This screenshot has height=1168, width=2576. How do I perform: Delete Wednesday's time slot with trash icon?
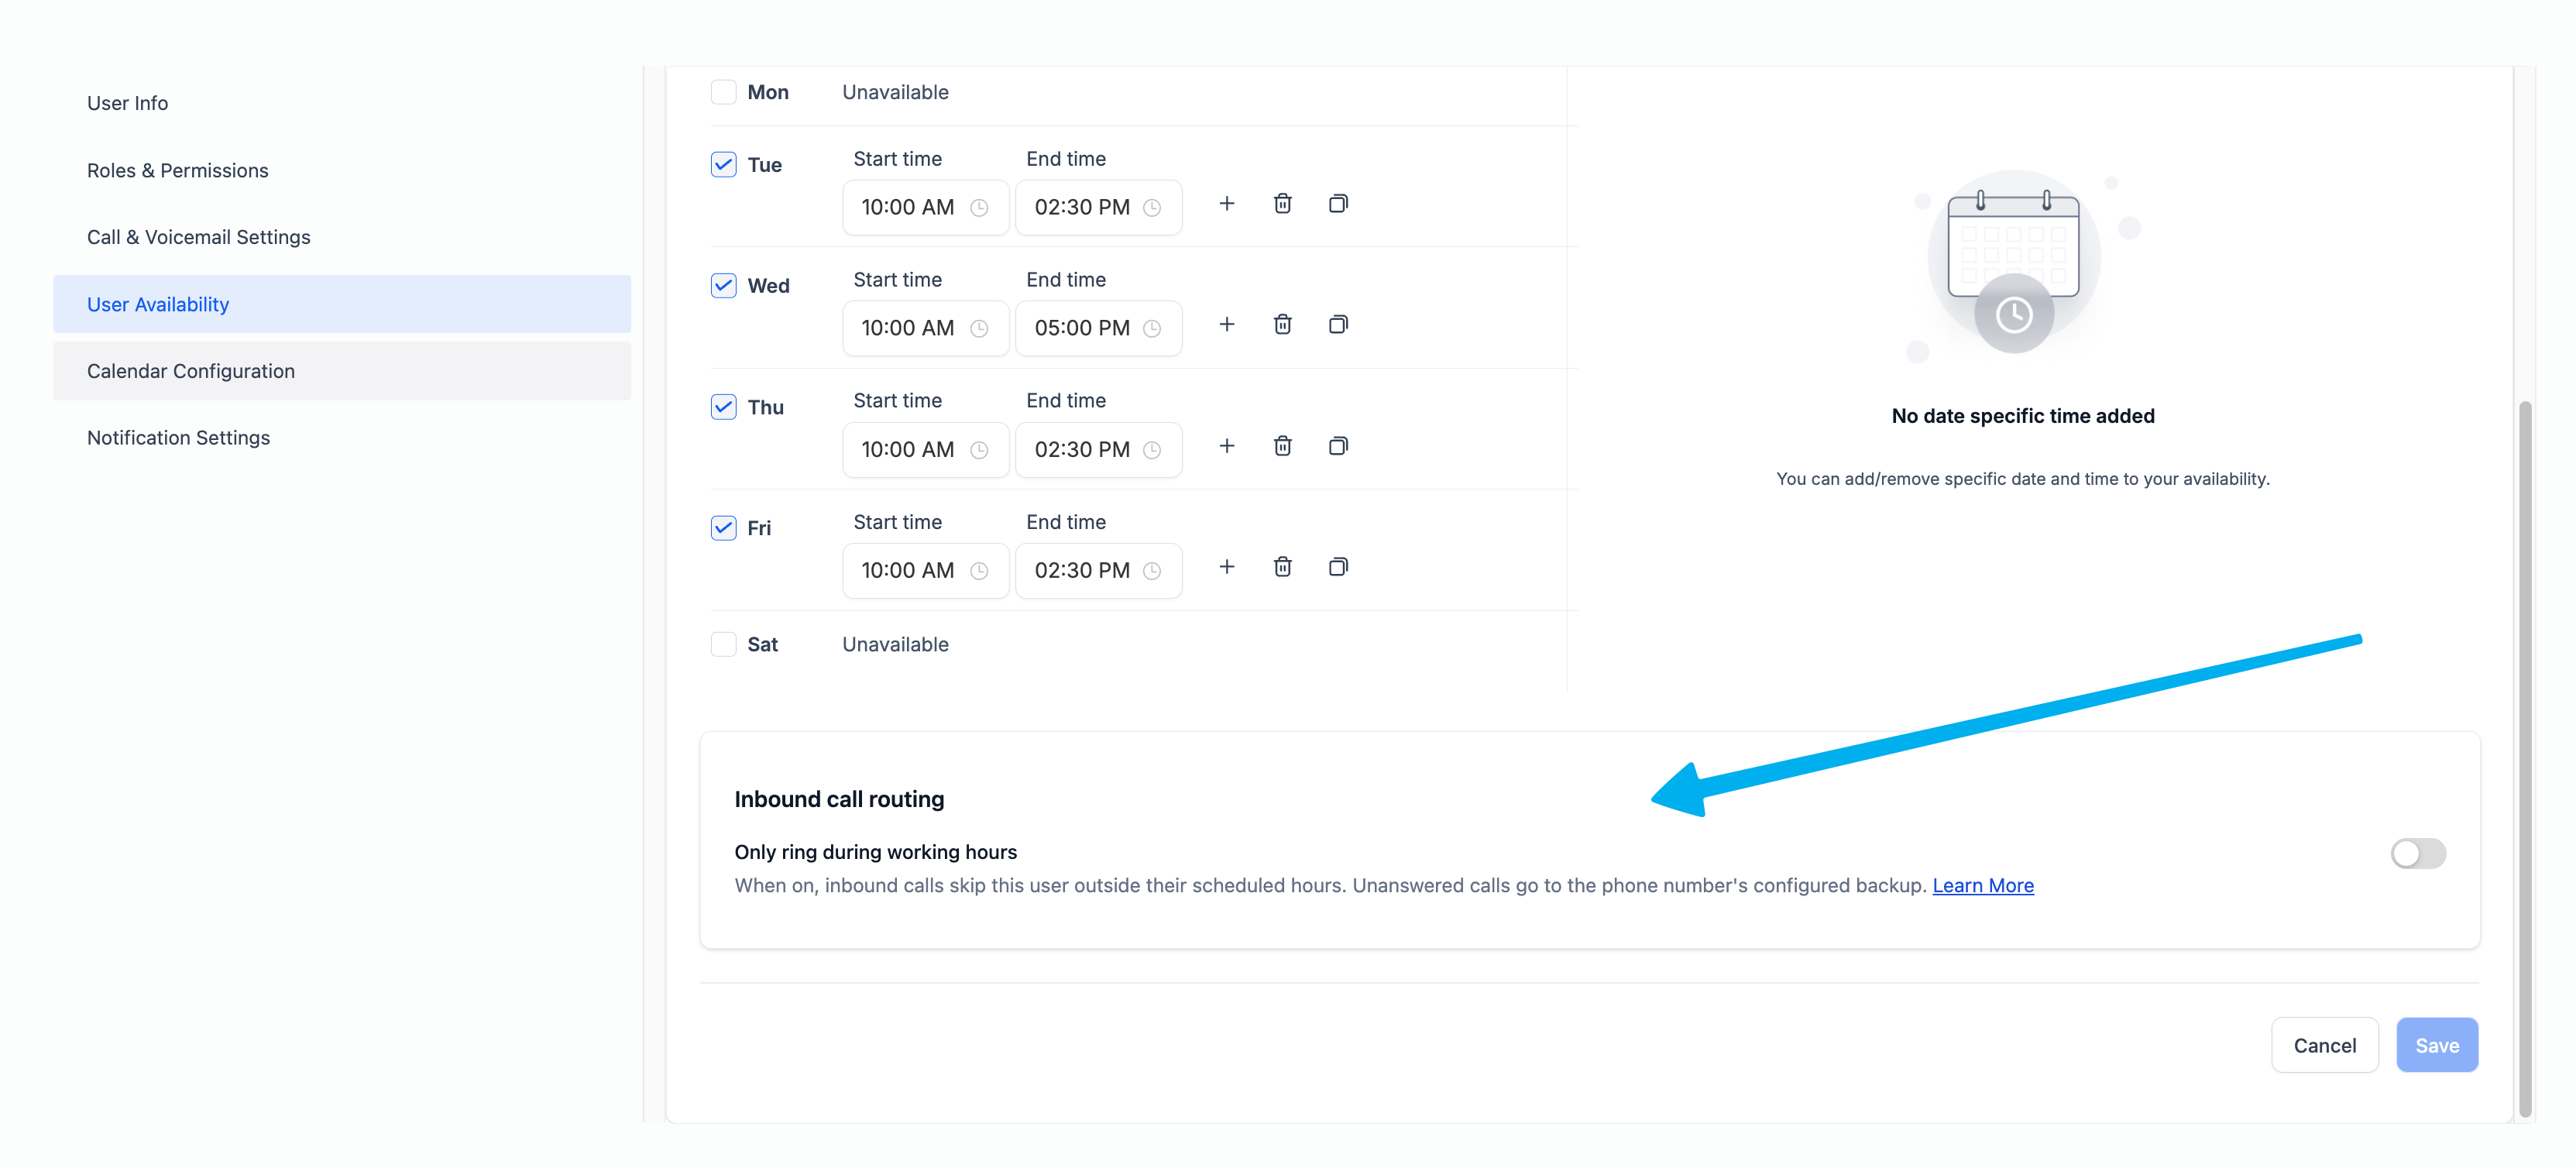[1282, 325]
